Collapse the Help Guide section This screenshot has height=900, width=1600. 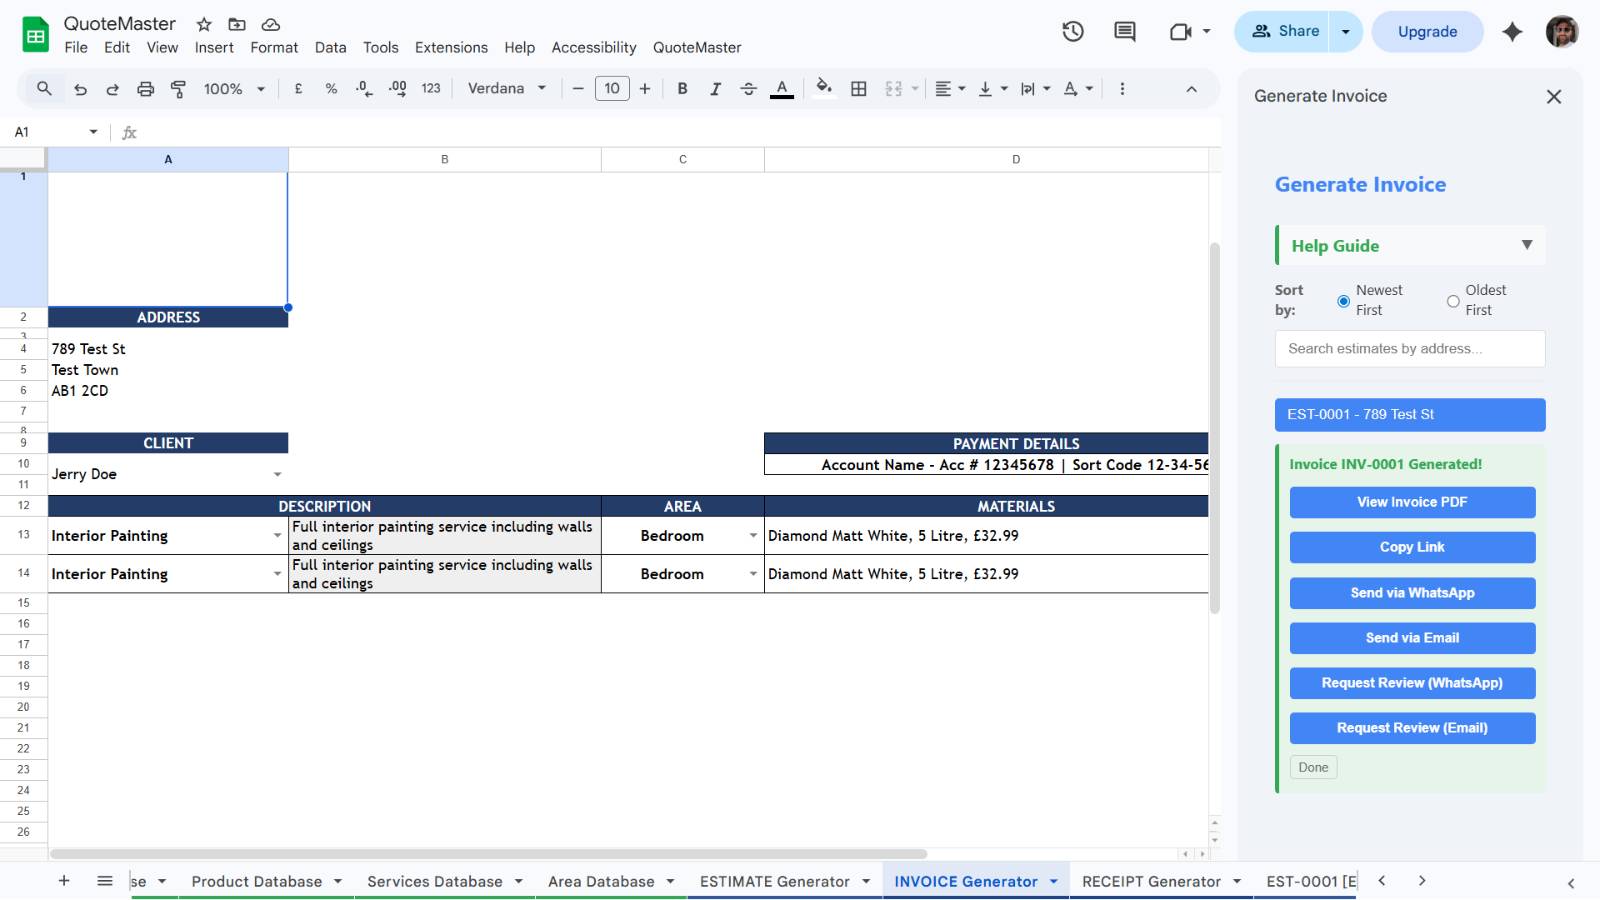[x=1525, y=244]
